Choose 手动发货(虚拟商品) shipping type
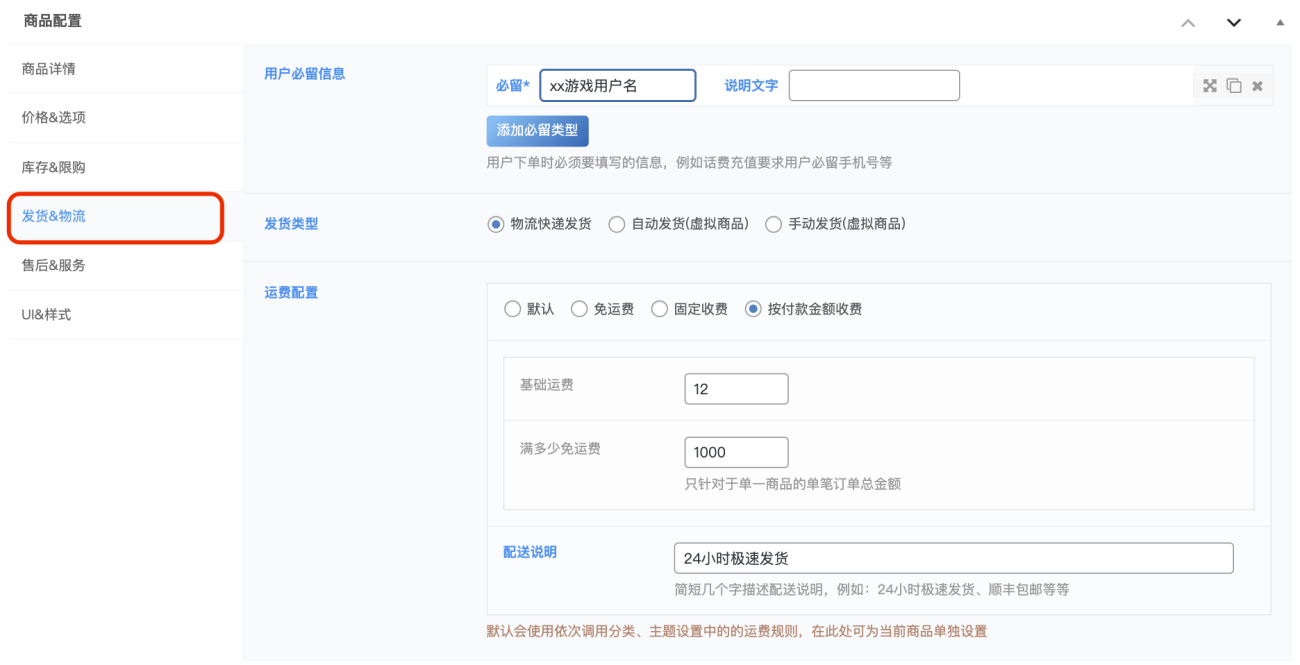1300x665 pixels. click(773, 224)
